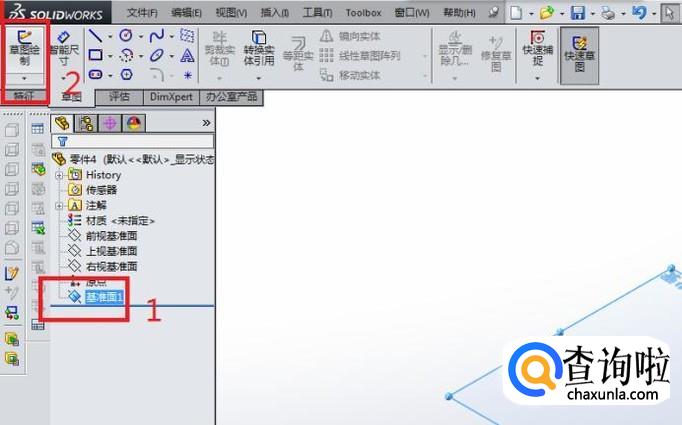Open the 文件(F) menu

pyautogui.click(x=142, y=13)
